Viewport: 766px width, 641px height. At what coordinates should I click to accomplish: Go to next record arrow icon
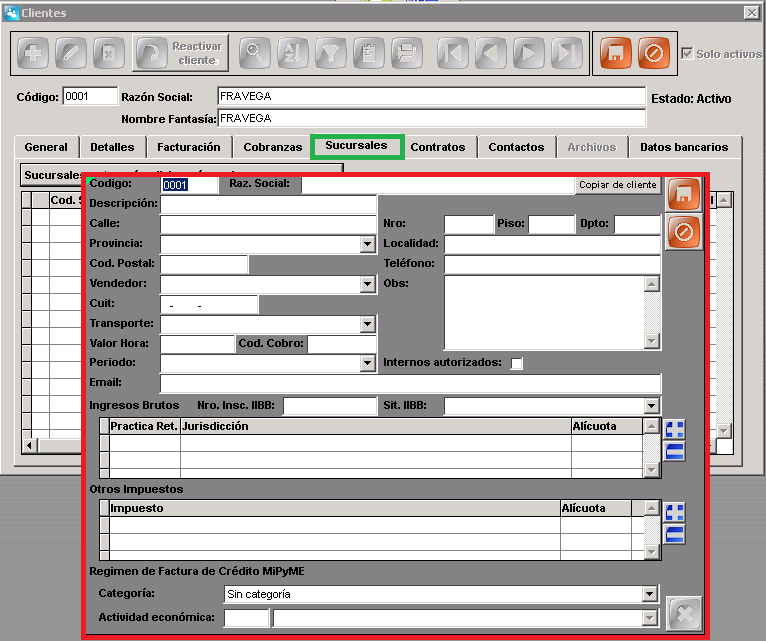529,53
